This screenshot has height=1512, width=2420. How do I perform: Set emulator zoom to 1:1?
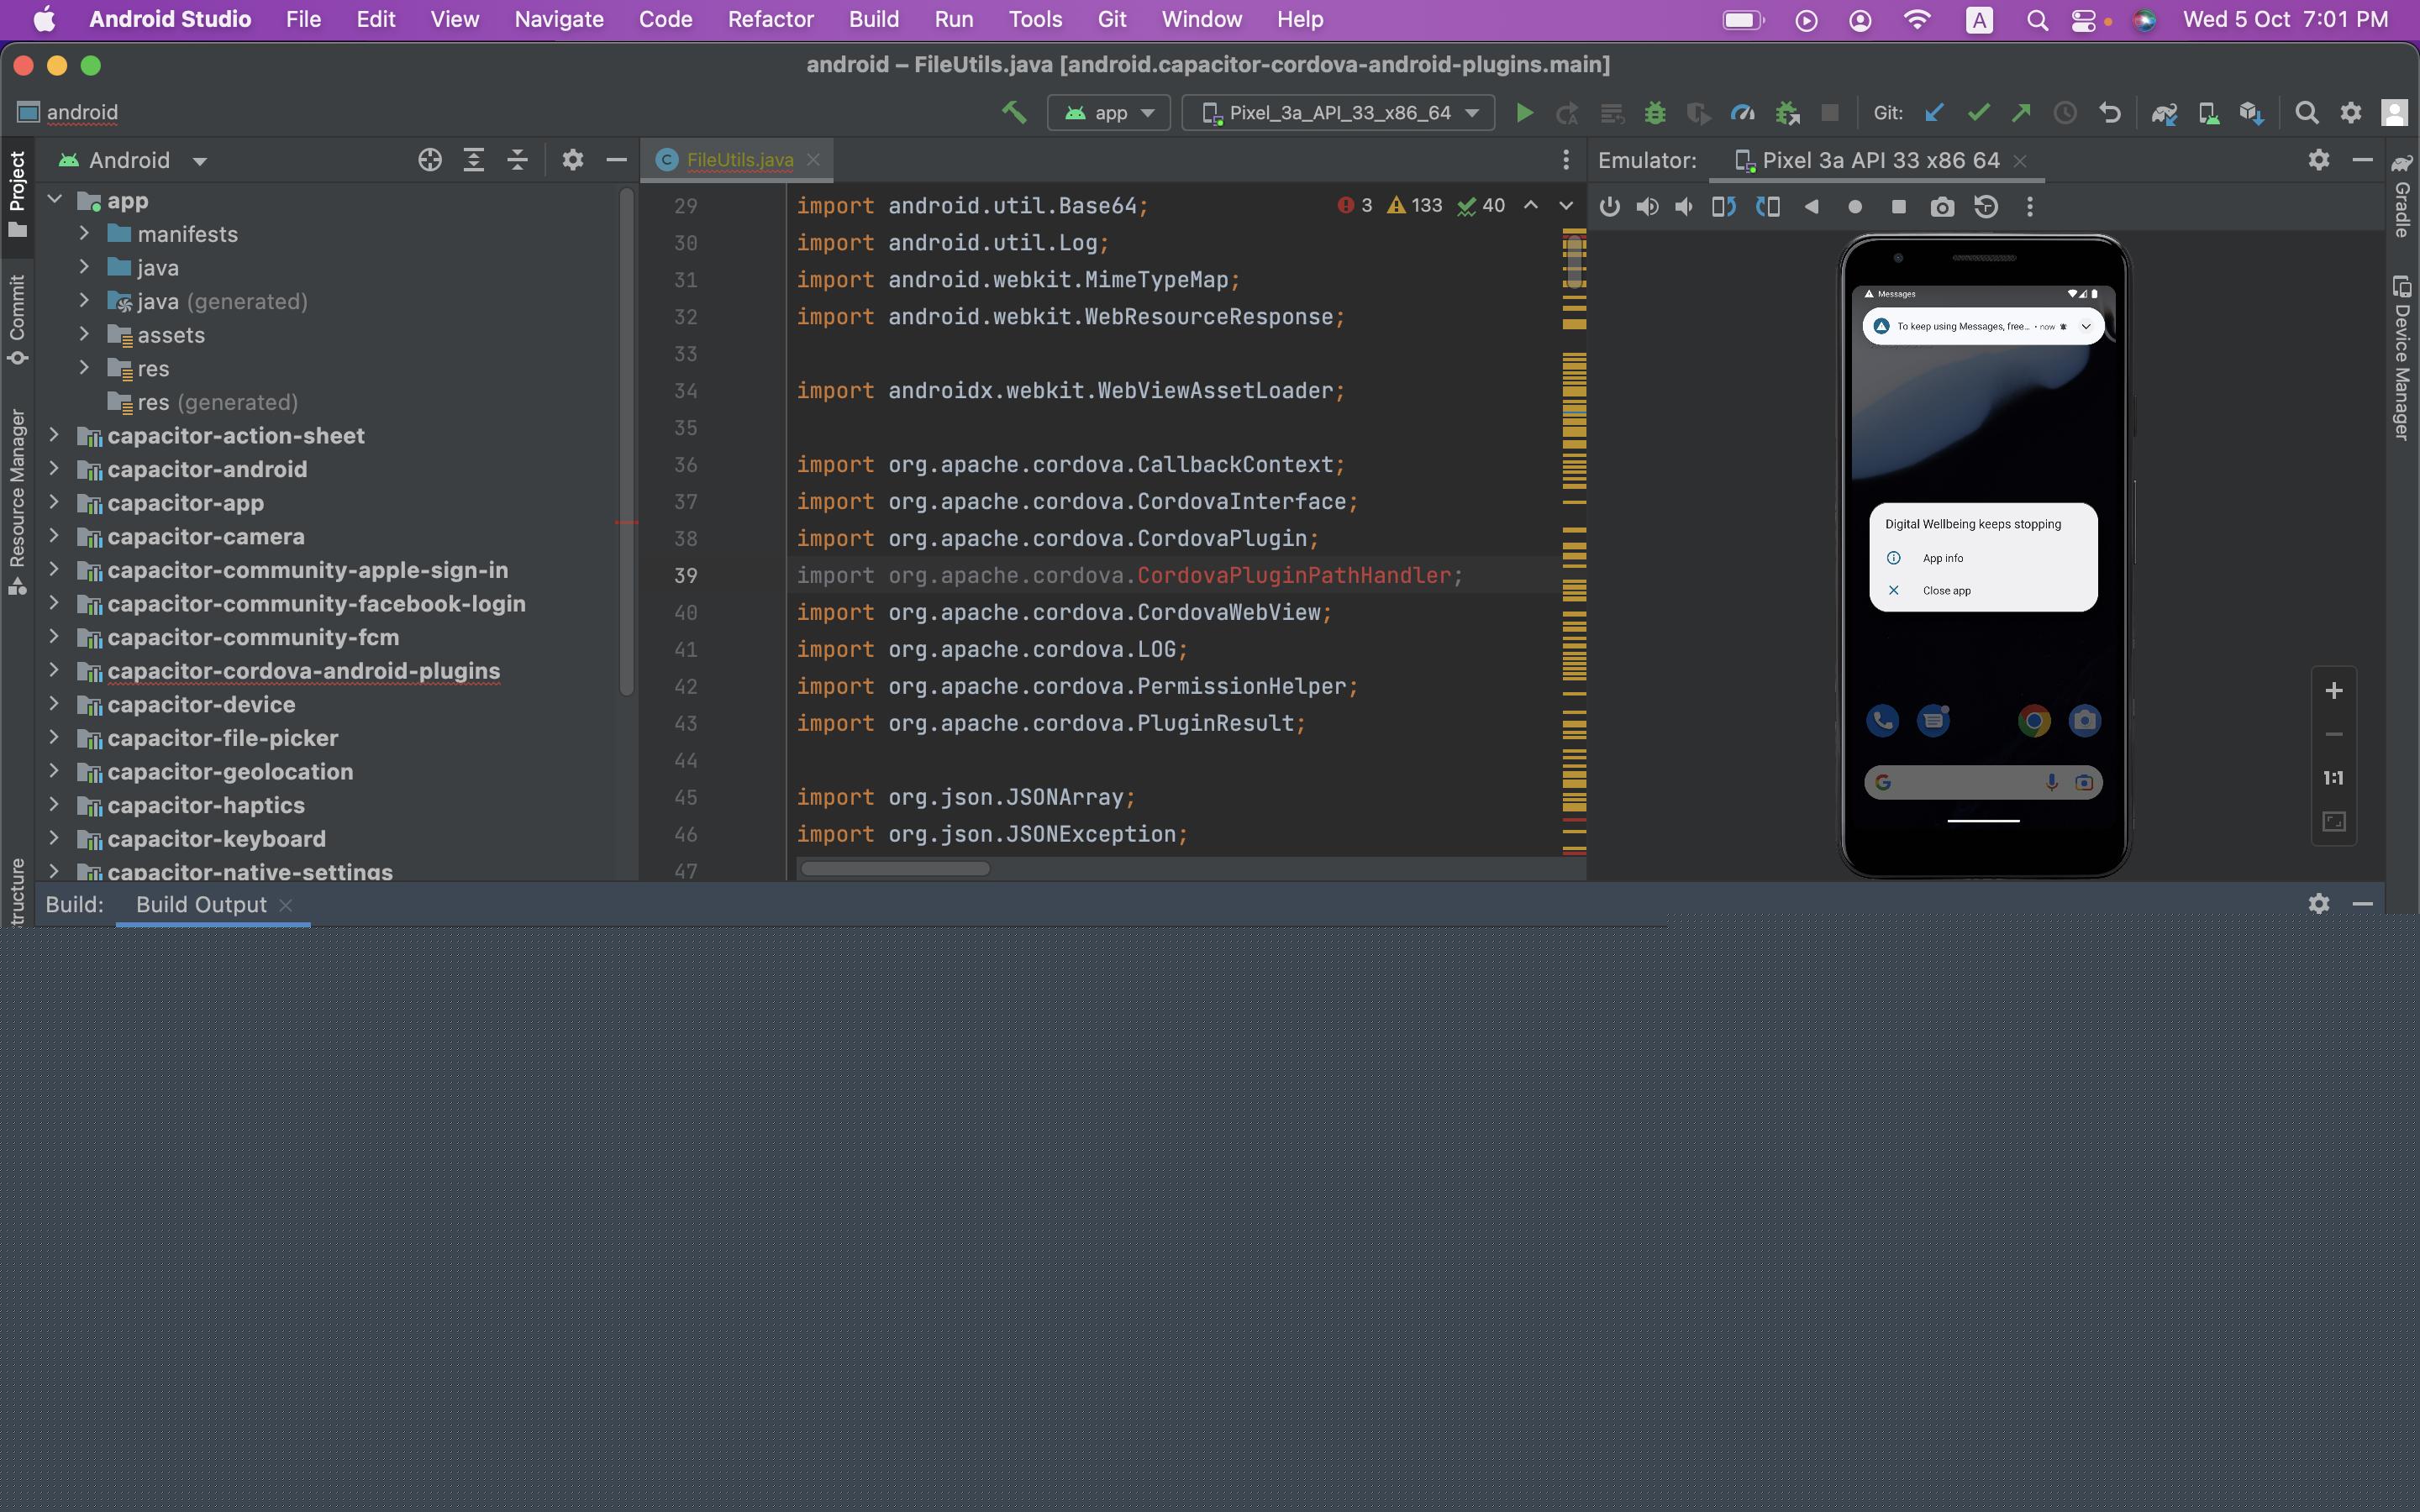(2333, 778)
